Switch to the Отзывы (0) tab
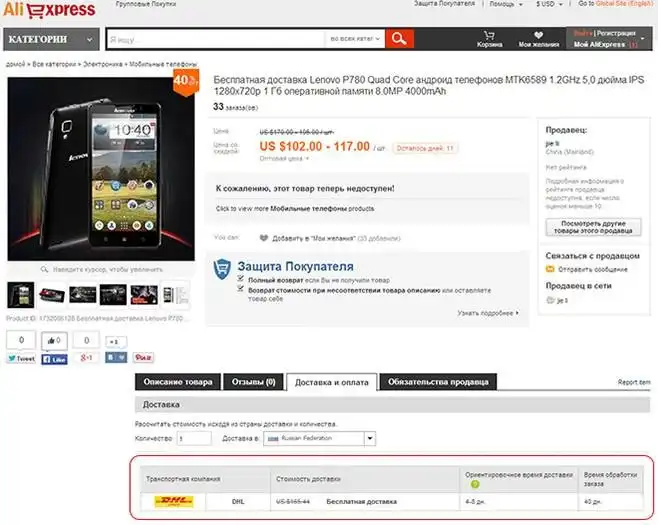This screenshot has width=658, height=525. coord(253,382)
